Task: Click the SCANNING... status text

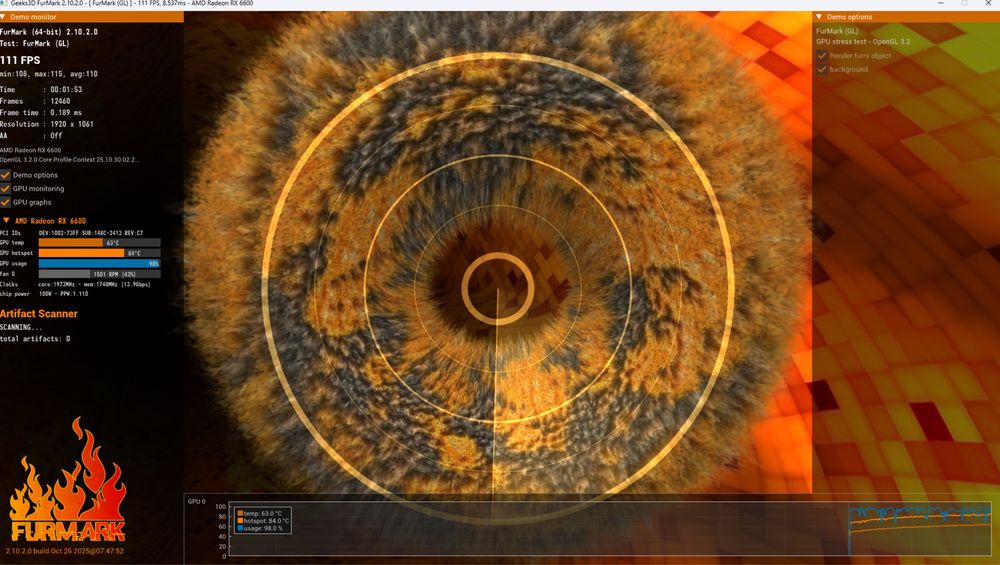Action: [21, 327]
